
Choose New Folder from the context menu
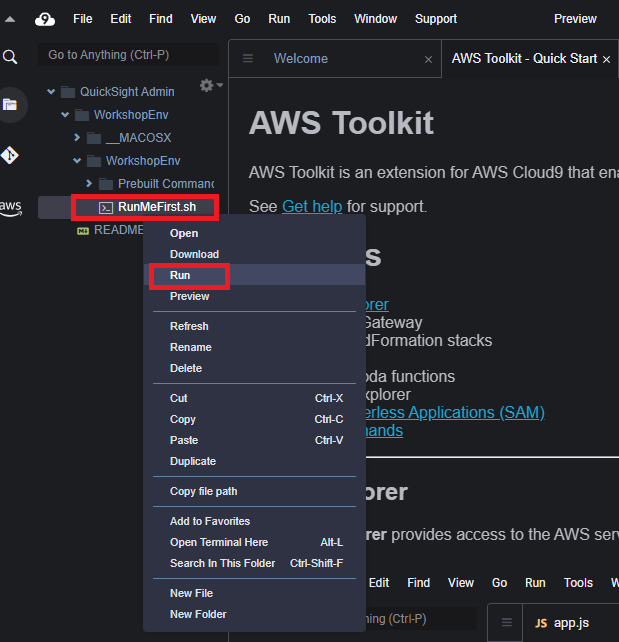(254, 614)
